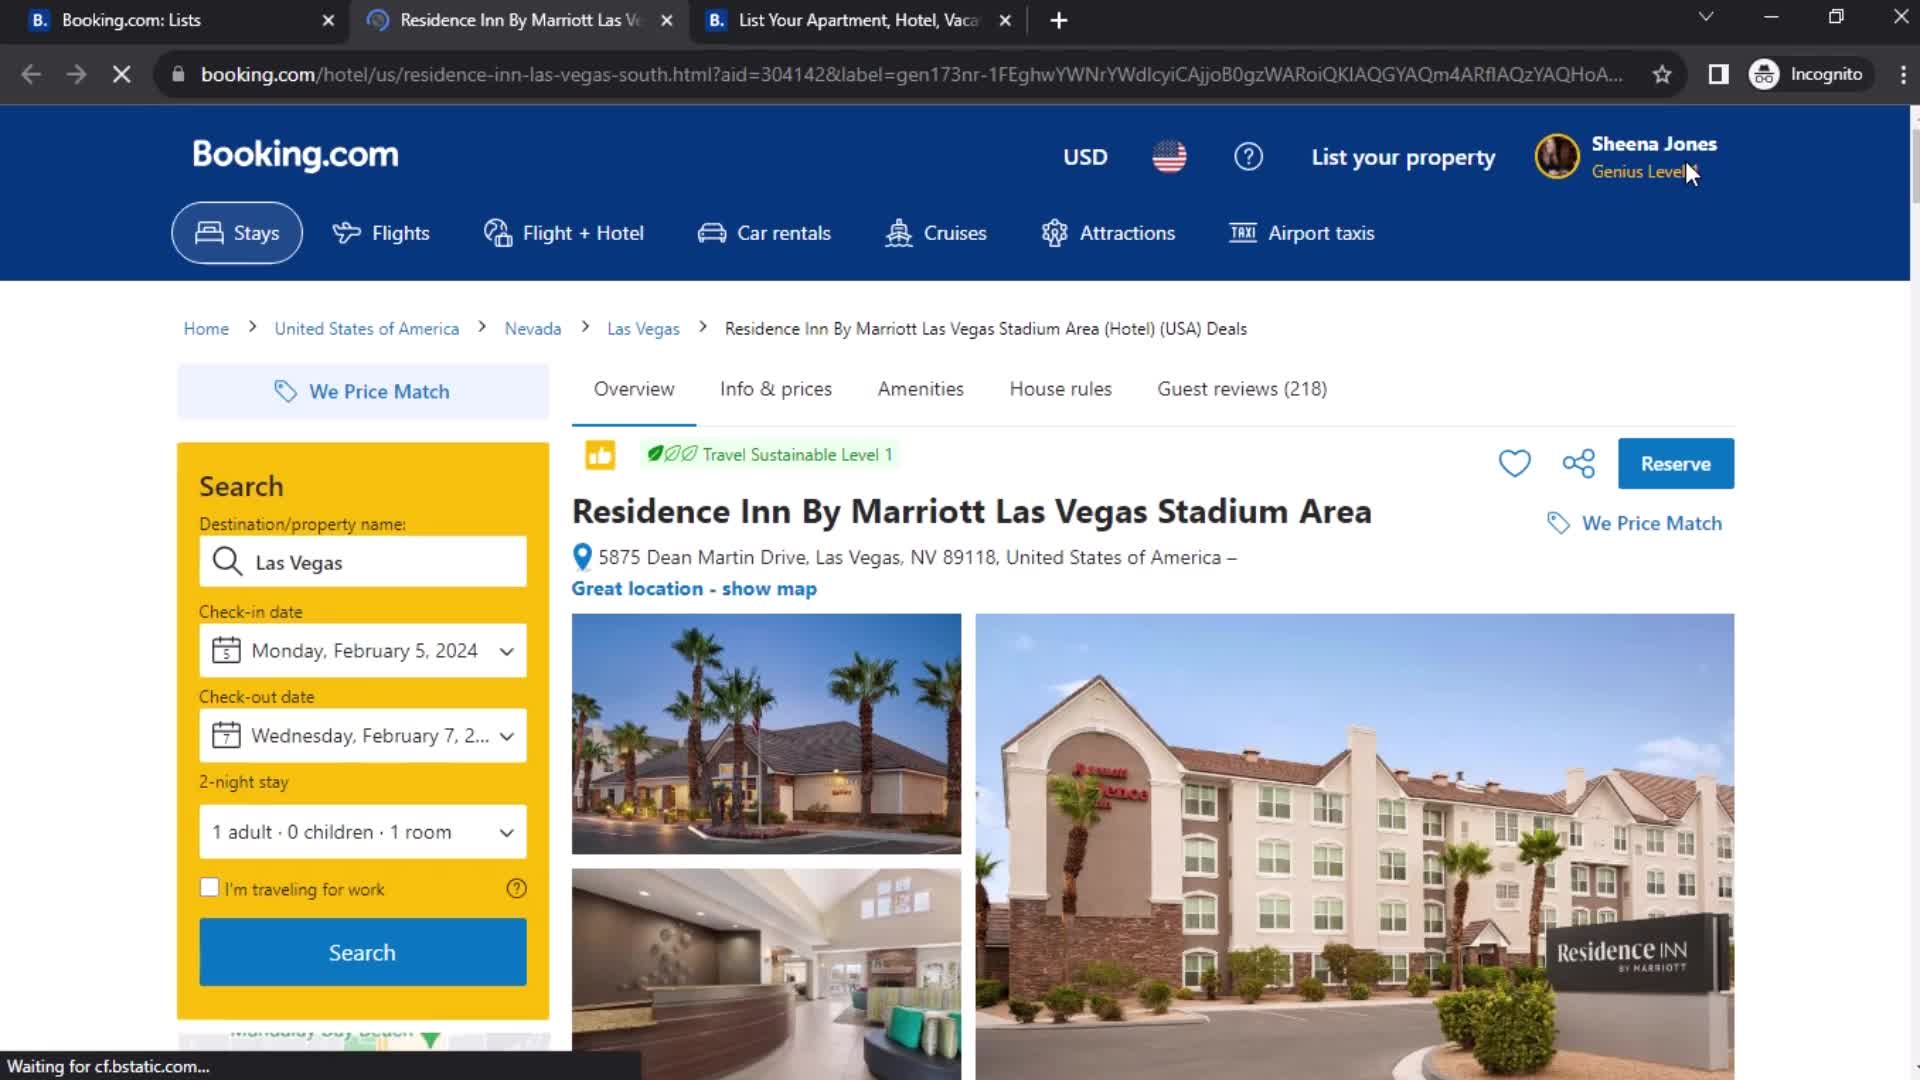Stop page loading in browser toolbar
The width and height of the screenshot is (1920, 1080).
click(121, 74)
